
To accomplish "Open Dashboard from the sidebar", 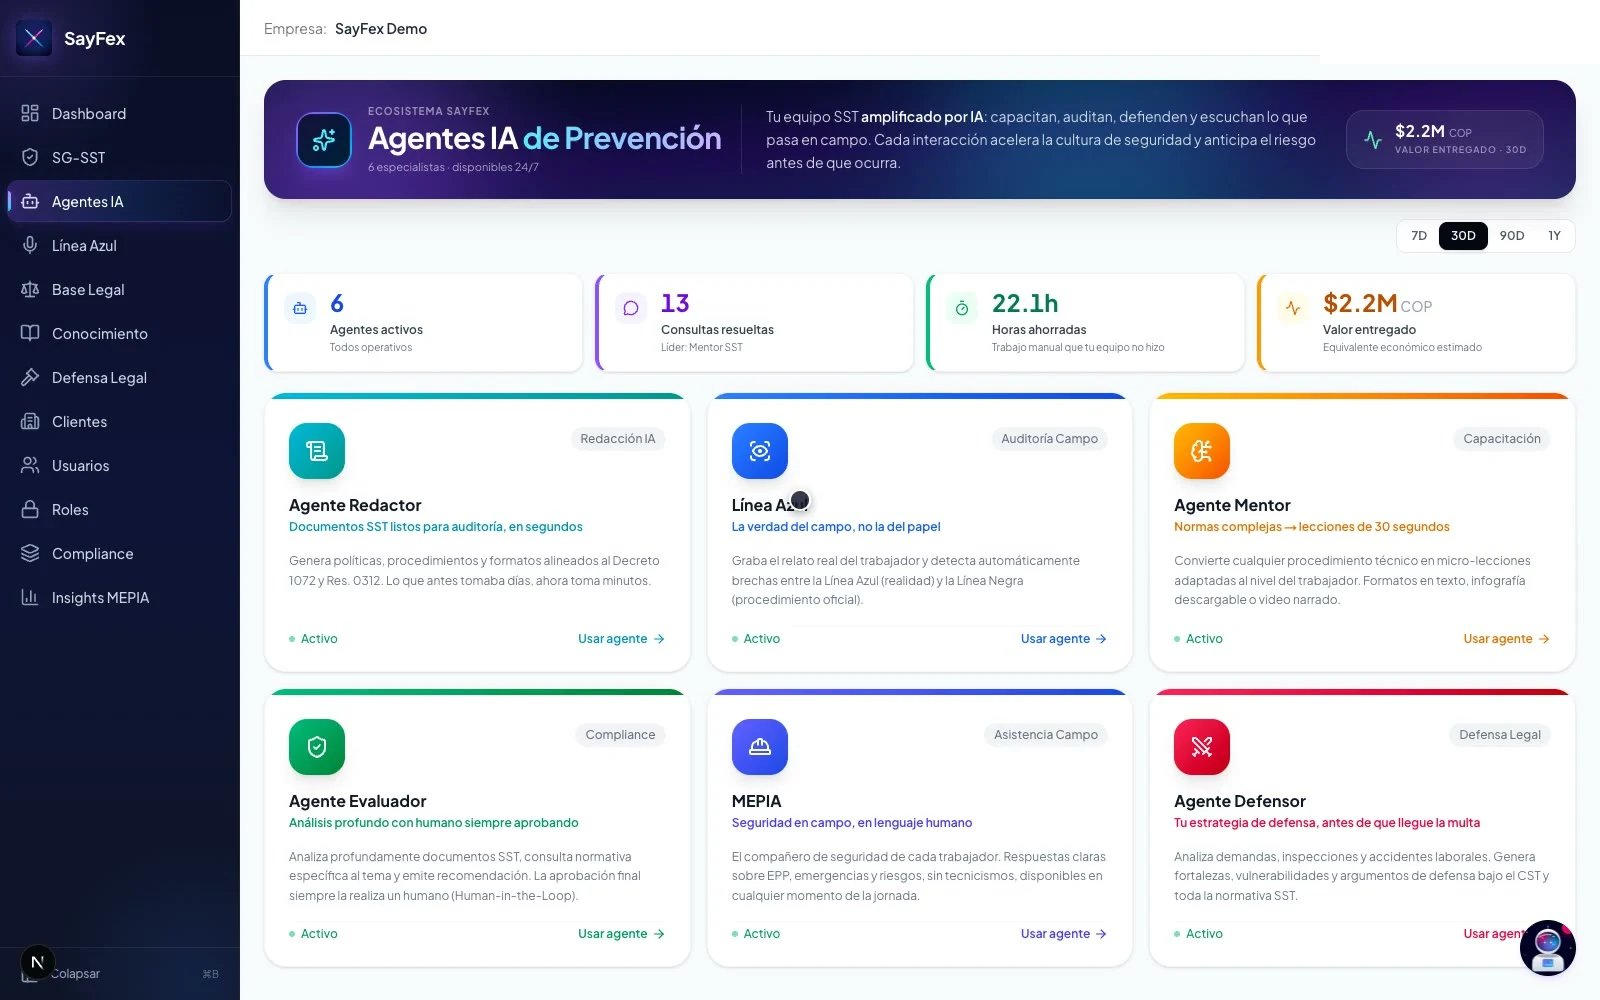I will [120, 114].
